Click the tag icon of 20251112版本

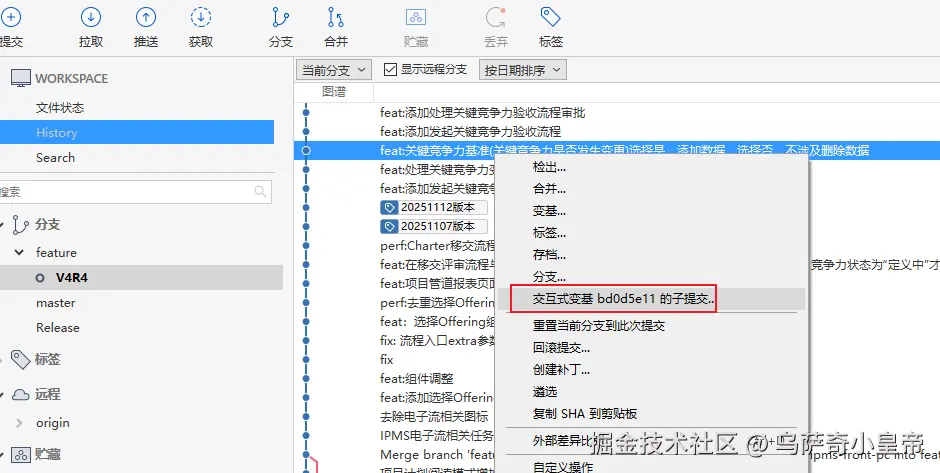tap(390, 208)
